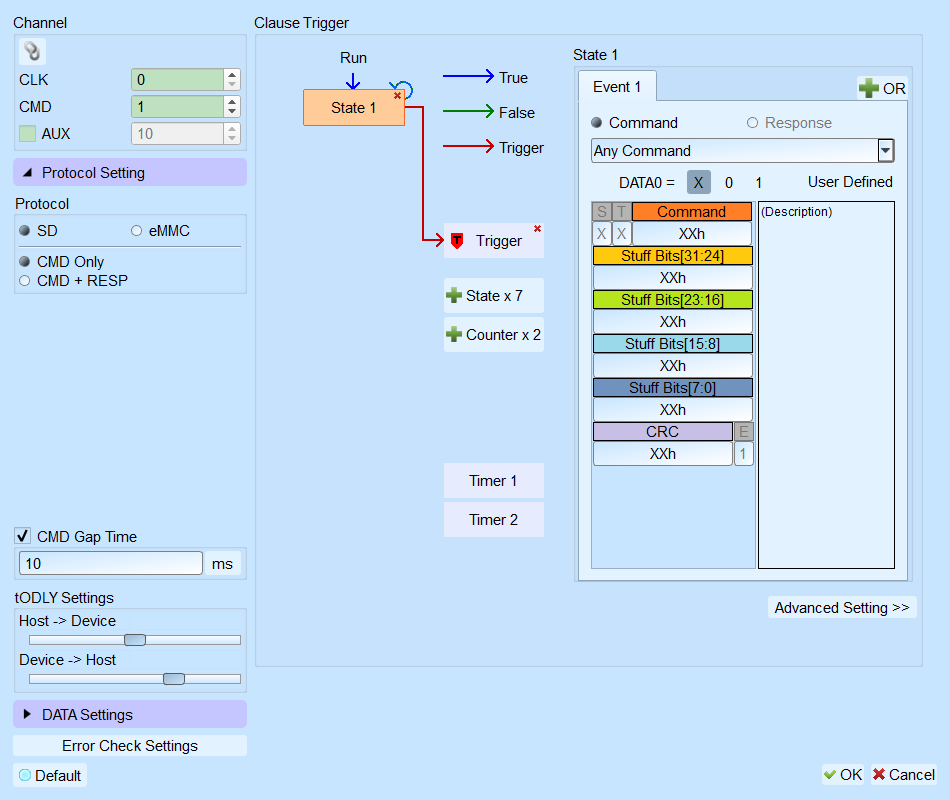The width and height of the screenshot is (950, 800).
Task: Select the SD protocol radio button
Action: point(25,231)
